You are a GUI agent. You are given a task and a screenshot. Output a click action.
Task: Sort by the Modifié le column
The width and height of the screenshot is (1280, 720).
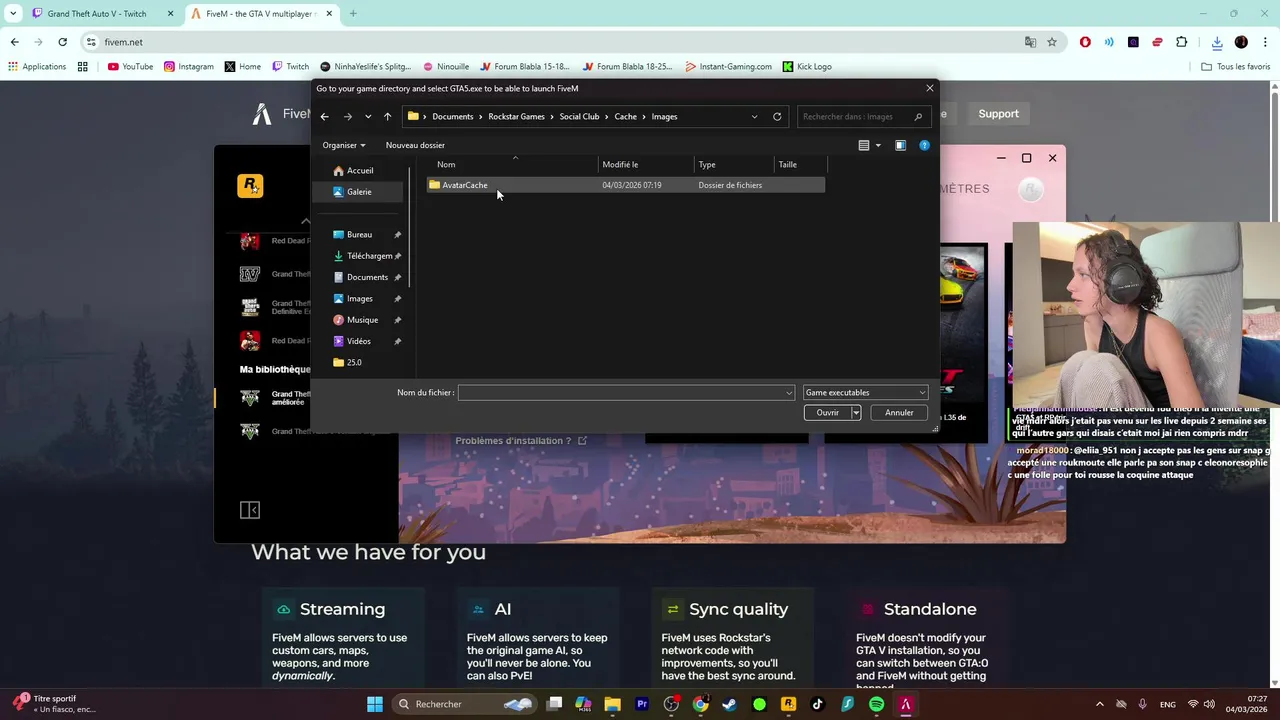pos(646,164)
